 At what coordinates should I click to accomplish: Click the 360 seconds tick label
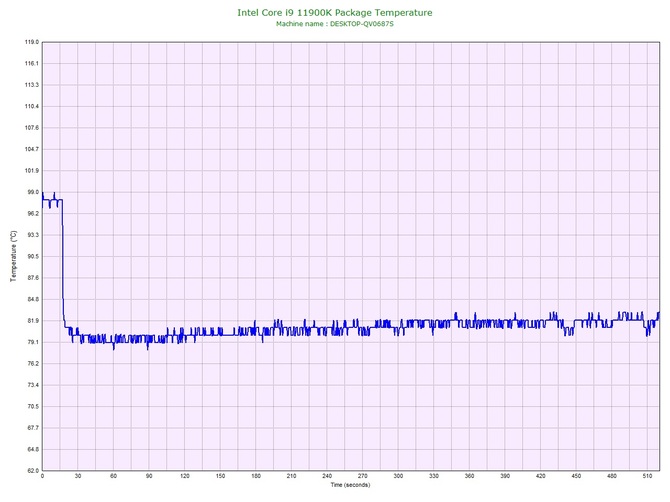point(469,476)
